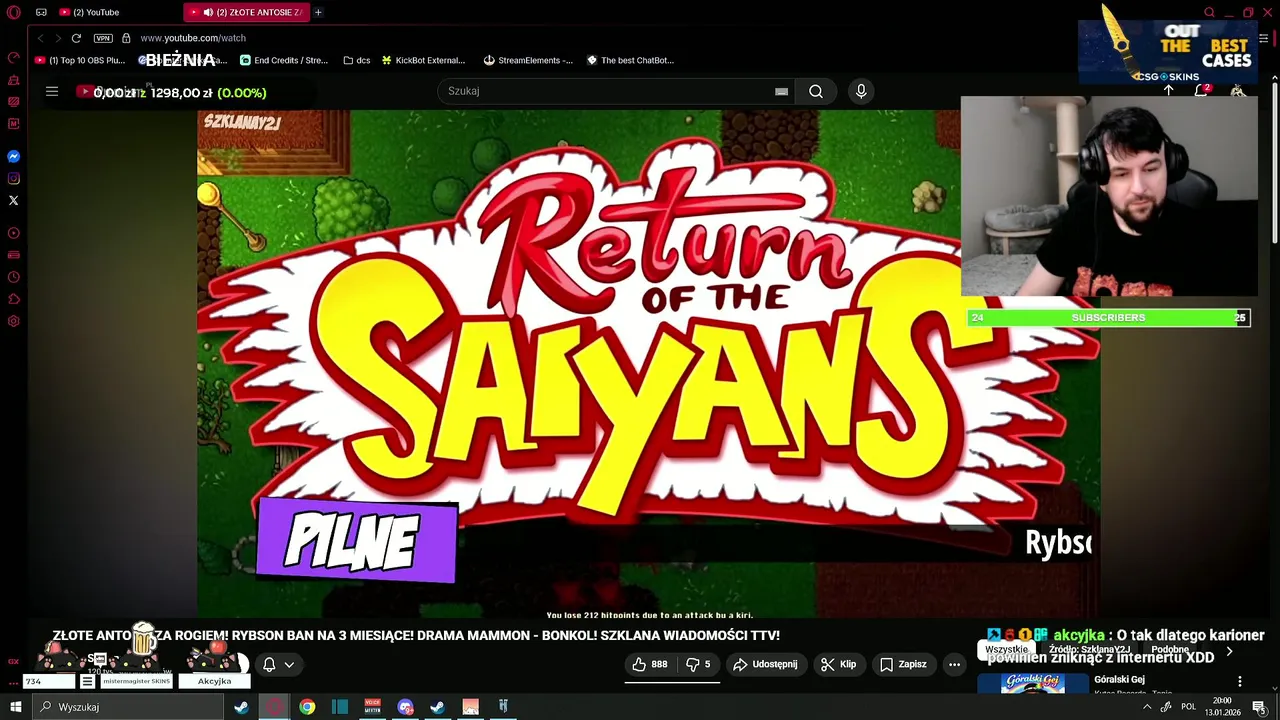Open Instagram in Opera sidebar
This screenshot has width=1280, height=720.
13,179
